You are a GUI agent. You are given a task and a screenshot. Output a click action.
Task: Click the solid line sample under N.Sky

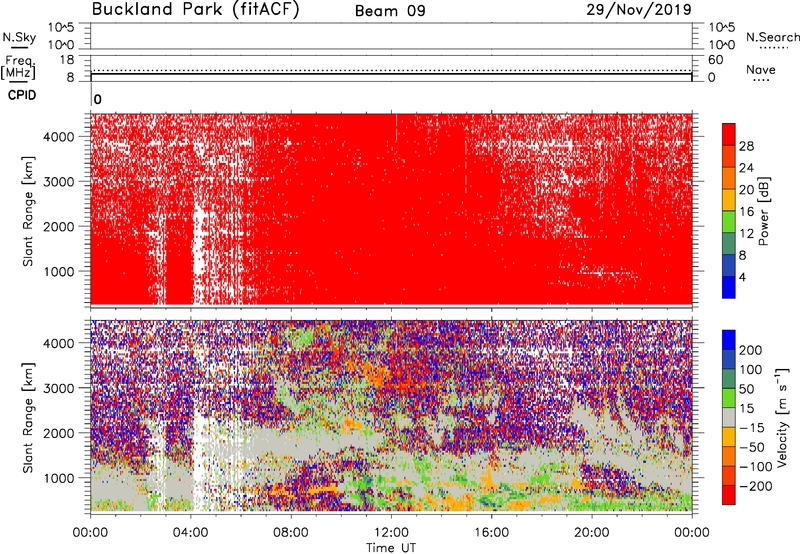19,47
